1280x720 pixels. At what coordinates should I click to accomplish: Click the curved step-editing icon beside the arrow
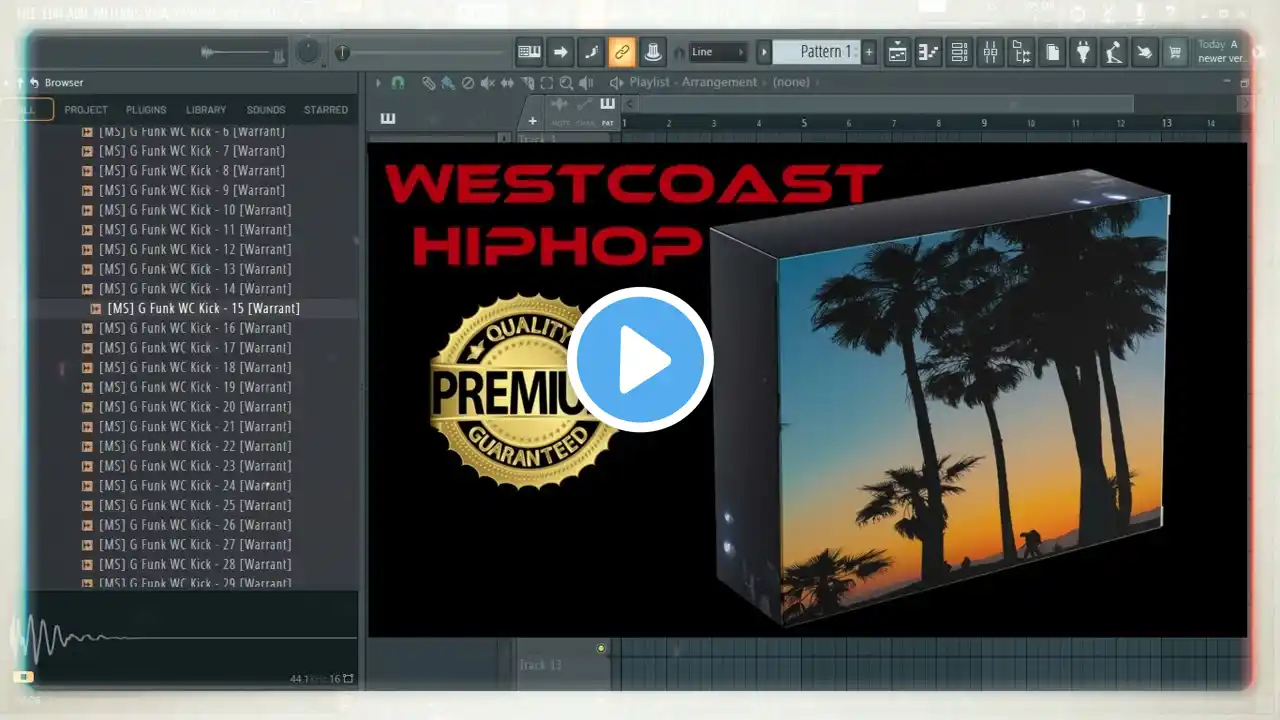click(591, 52)
